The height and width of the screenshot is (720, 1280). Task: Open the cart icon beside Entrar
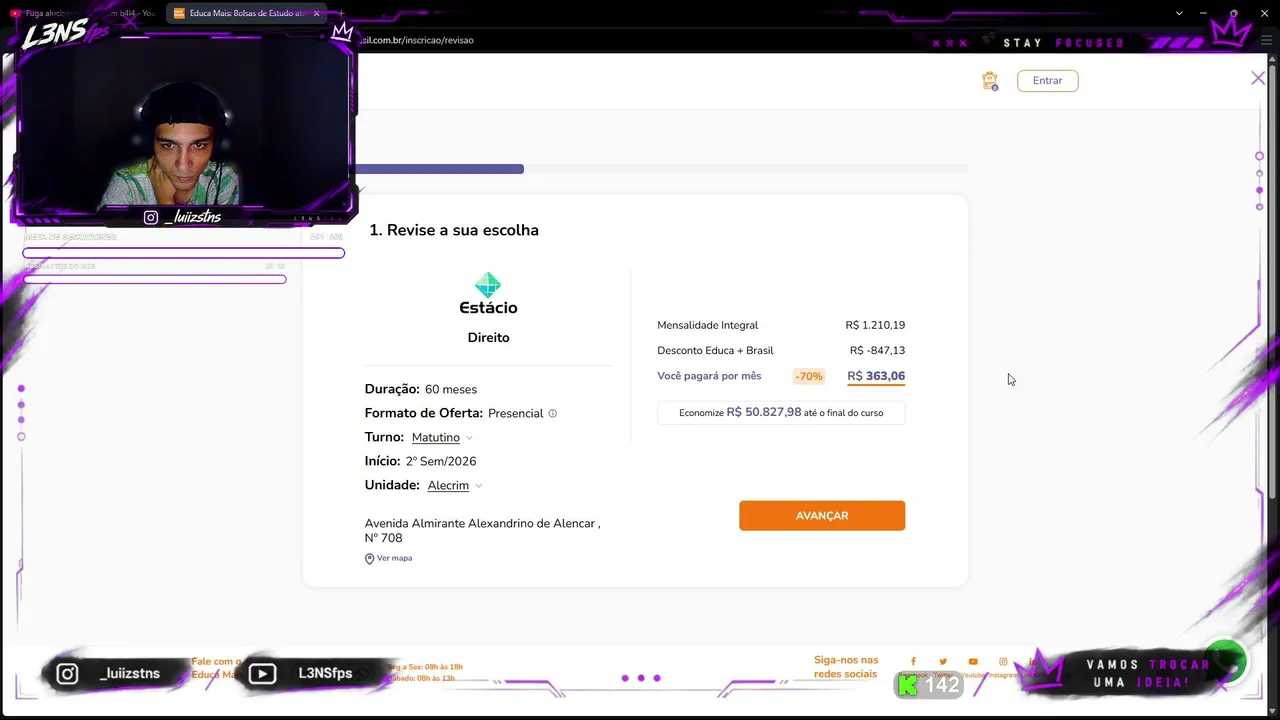coord(990,81)
